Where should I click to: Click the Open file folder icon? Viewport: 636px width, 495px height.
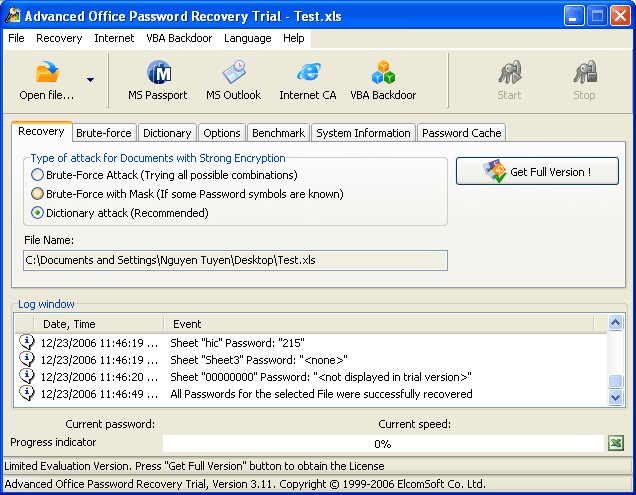click(47, 73)
